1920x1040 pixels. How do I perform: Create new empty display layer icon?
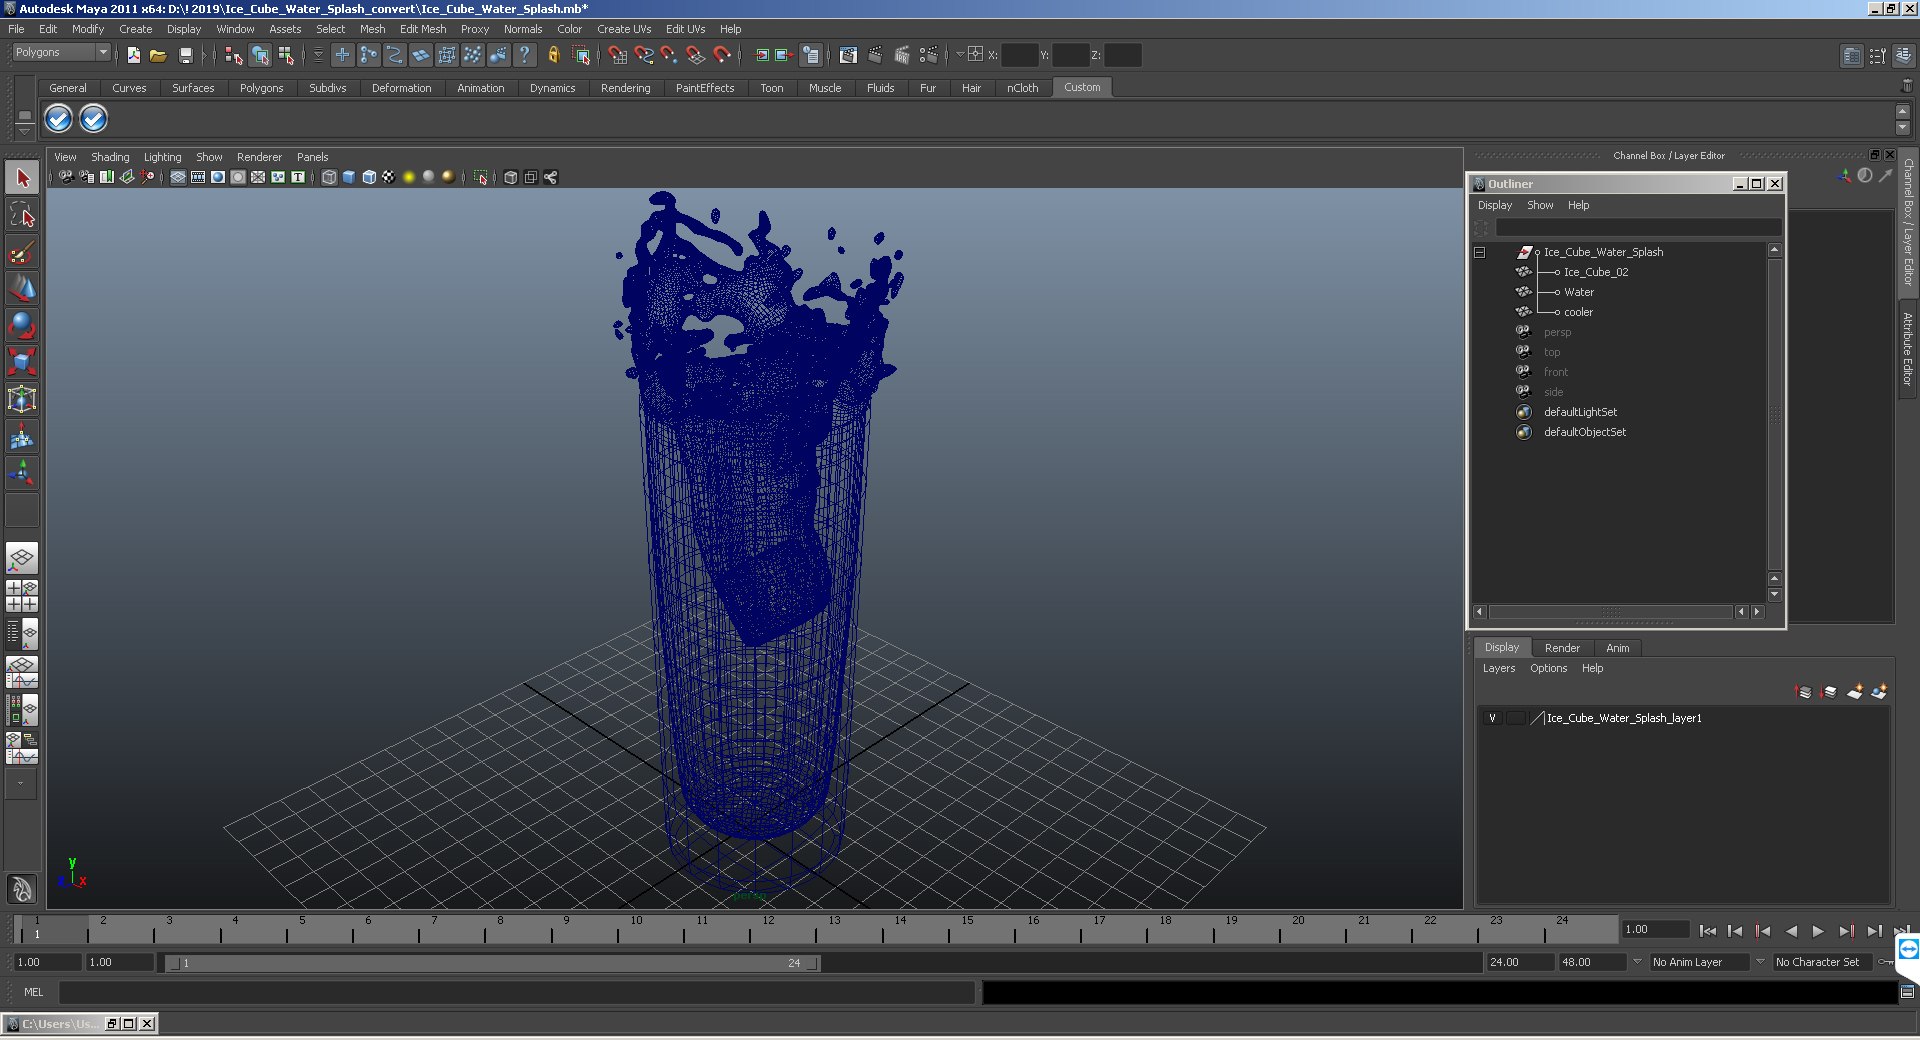click(1854, 692)
